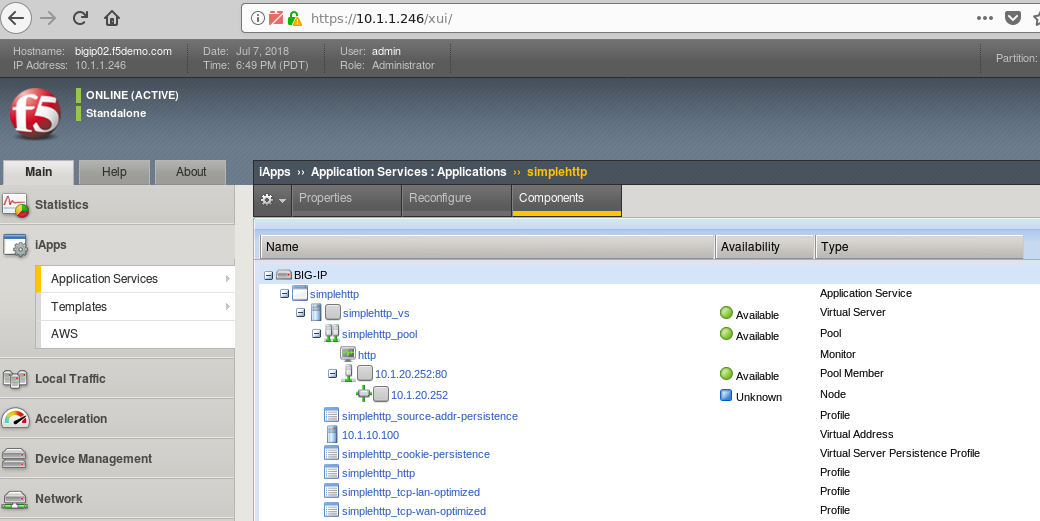
Task: Click the browser Back arrow button
Action: [16, 18]
